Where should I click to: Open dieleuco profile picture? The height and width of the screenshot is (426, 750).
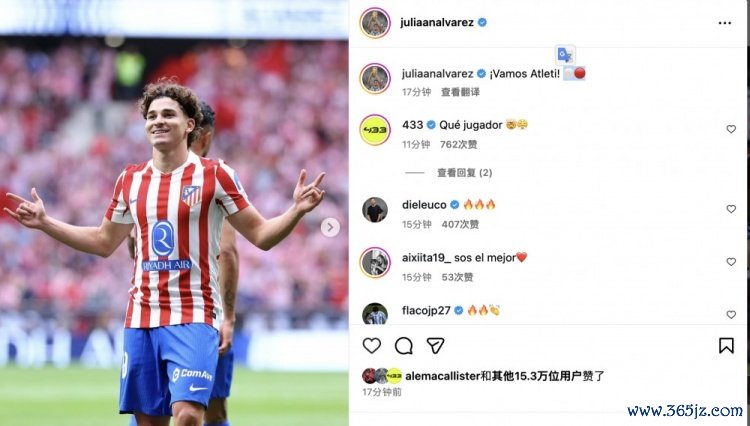point(375,209)
